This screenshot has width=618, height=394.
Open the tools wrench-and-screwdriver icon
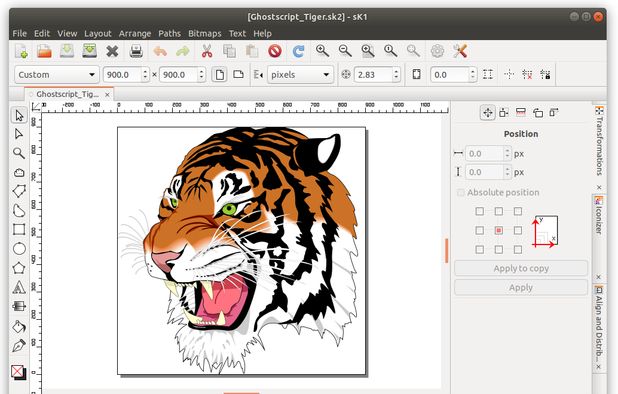(x=460, y=51)
